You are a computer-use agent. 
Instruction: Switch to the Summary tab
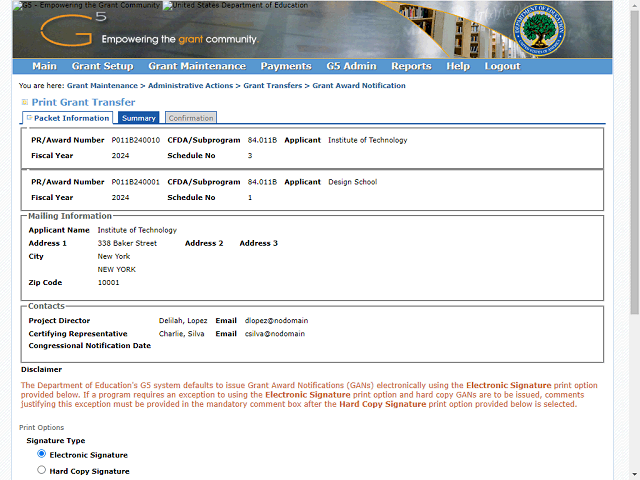coord(139,118)
